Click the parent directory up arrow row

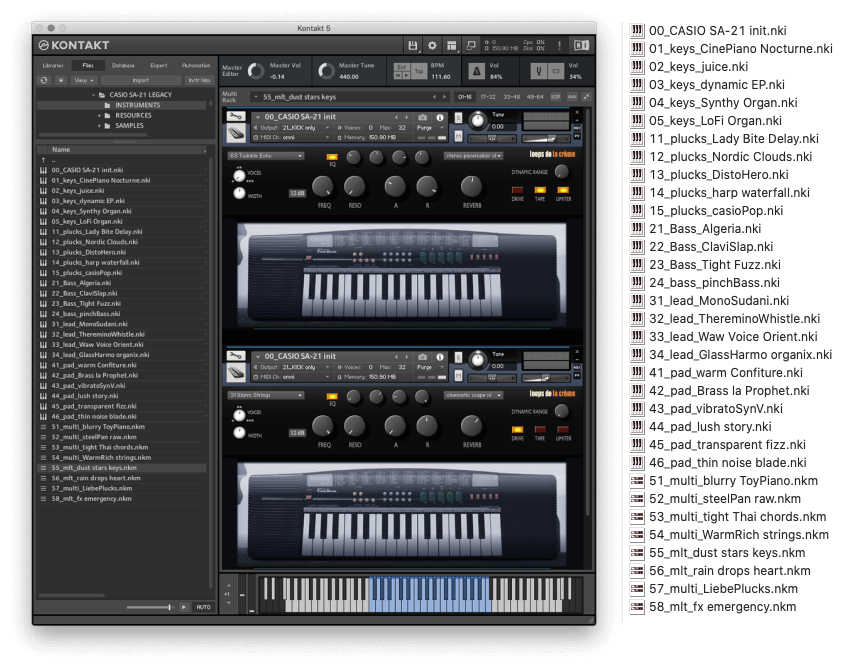[x=122, y=160]
